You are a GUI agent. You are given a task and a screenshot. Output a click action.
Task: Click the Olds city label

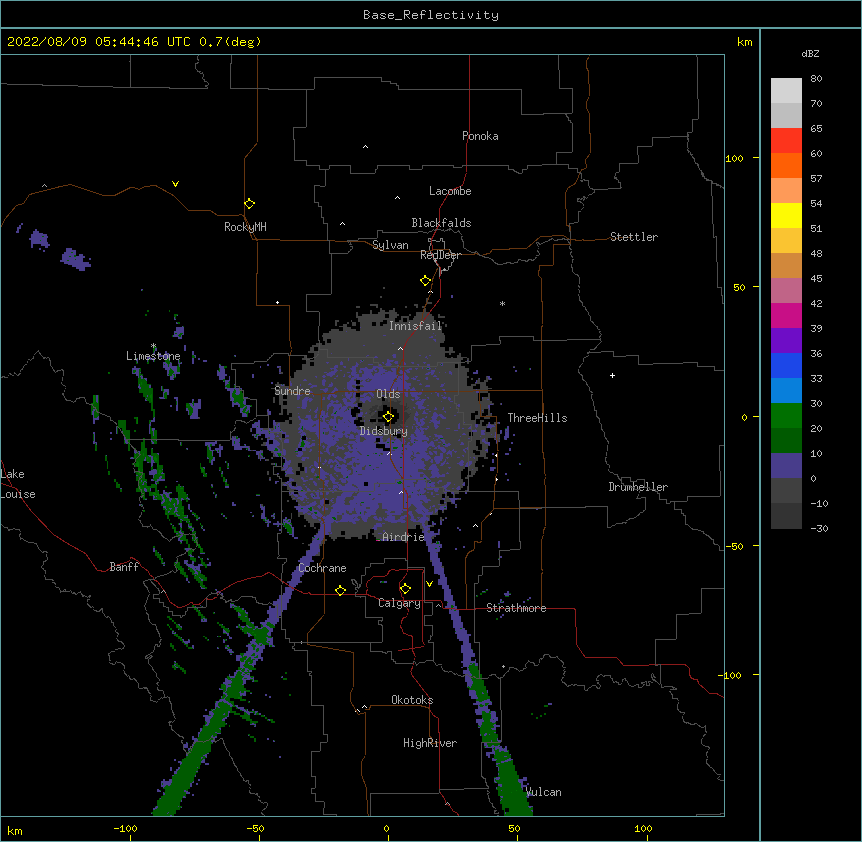click(x=388, y=394)
